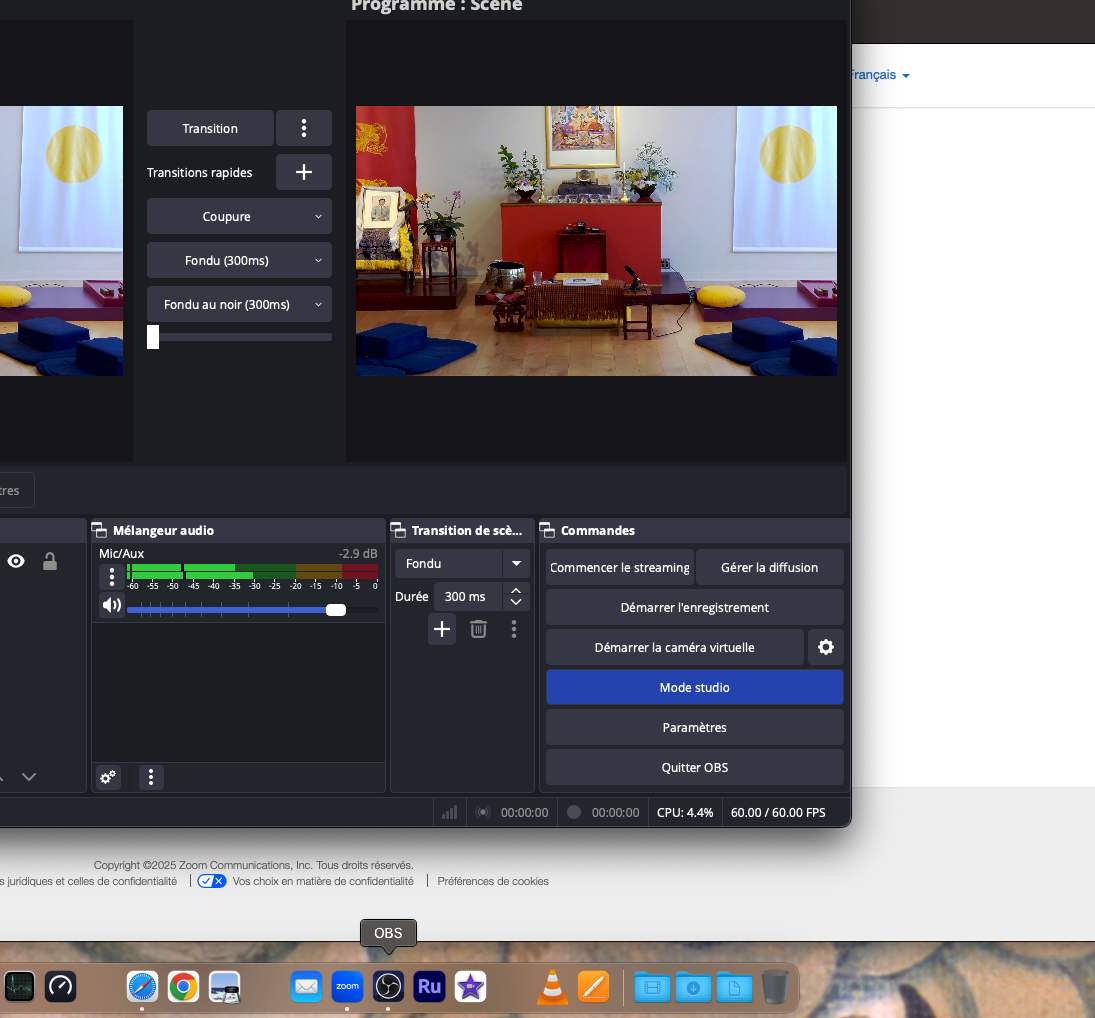Click Démarrer l'enregistrement button
Image resolution: width=1095 pixels, height=1018 pixels.
click(x=694, y=607)
